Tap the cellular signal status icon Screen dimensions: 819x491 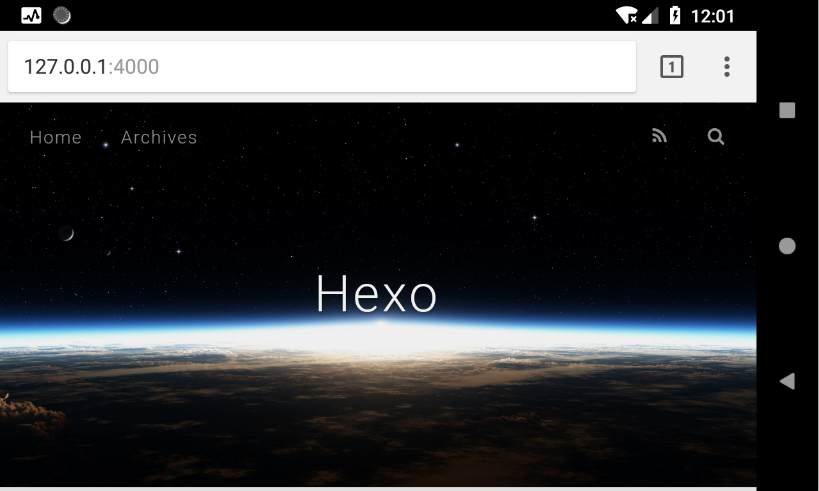[650, 16]
